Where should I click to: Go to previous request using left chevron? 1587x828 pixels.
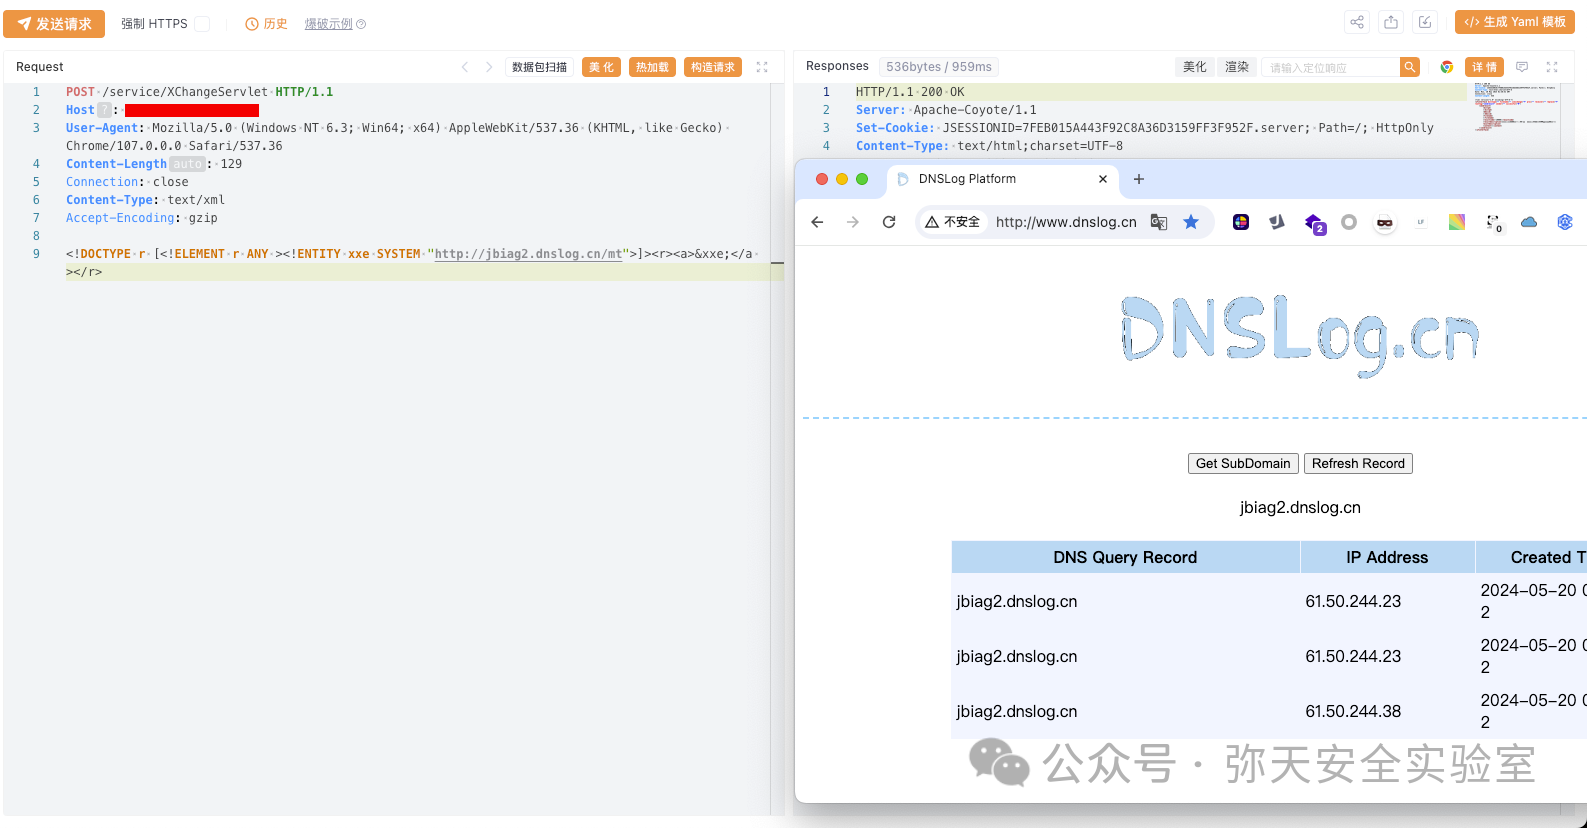pyautogui.click(x=464, y=67)
